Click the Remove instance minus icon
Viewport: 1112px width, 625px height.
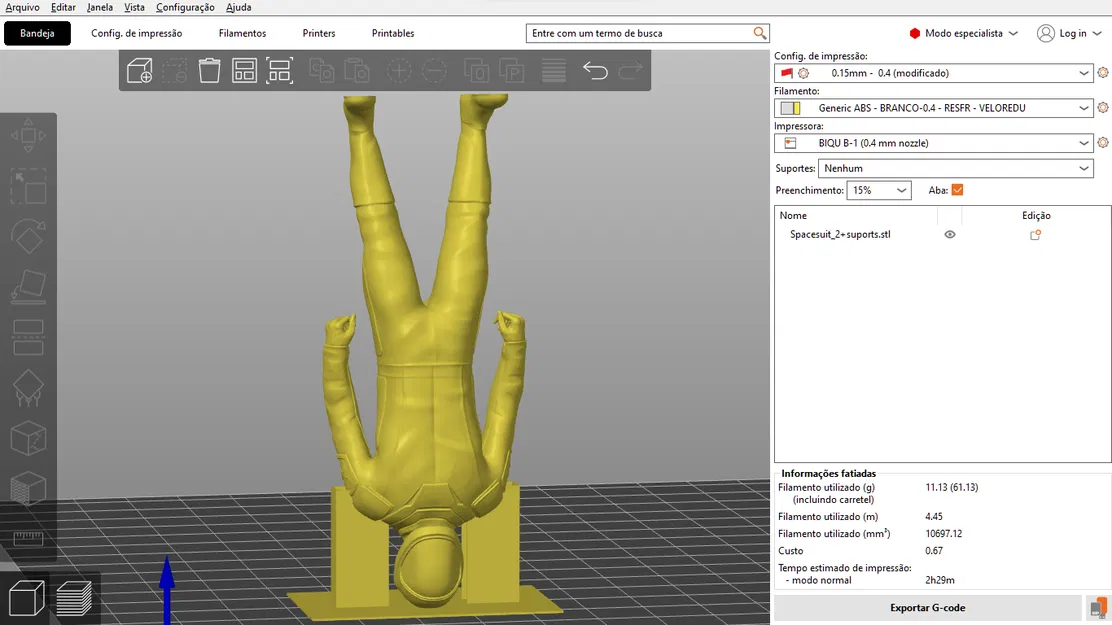pyautogui.click(x=434, y=70)
